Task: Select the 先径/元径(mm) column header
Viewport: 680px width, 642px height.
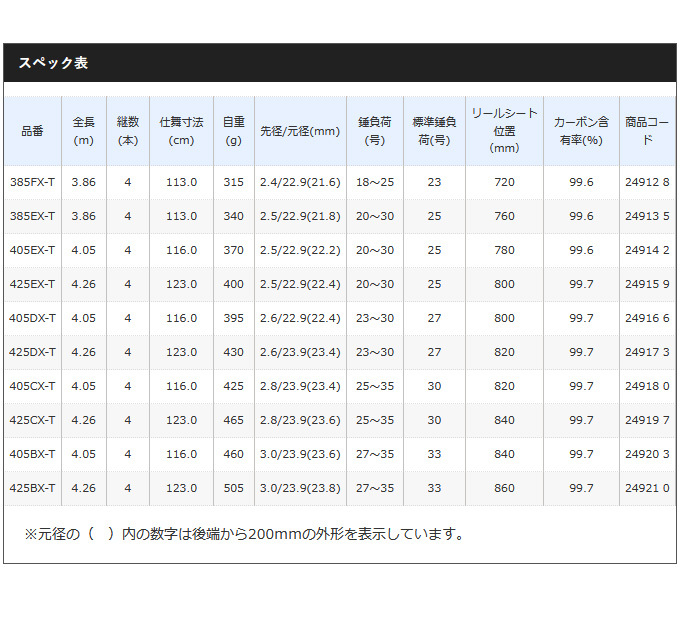Action: click(x=300, y=131)
